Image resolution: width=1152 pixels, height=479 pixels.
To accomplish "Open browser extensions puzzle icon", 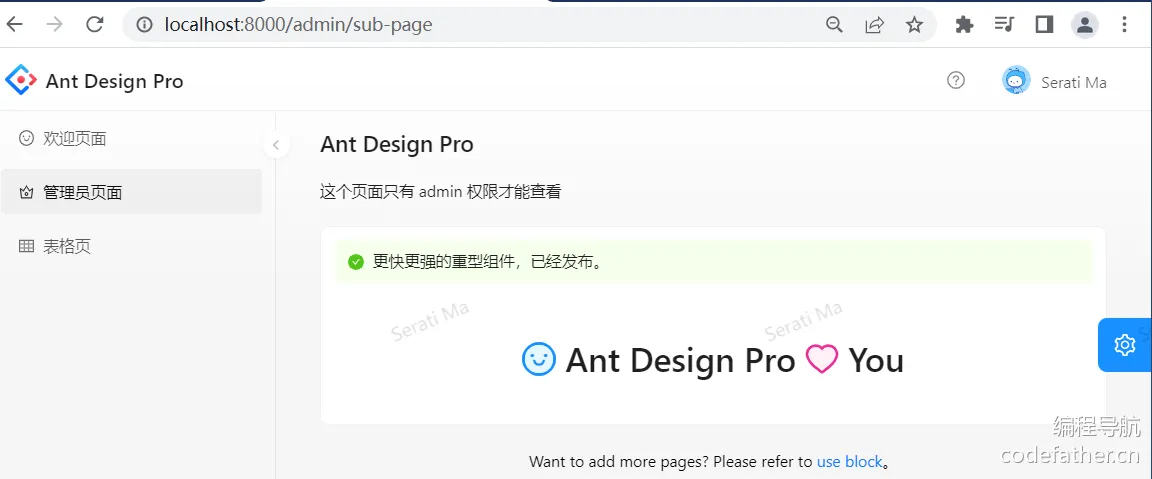I will (964, 25).
